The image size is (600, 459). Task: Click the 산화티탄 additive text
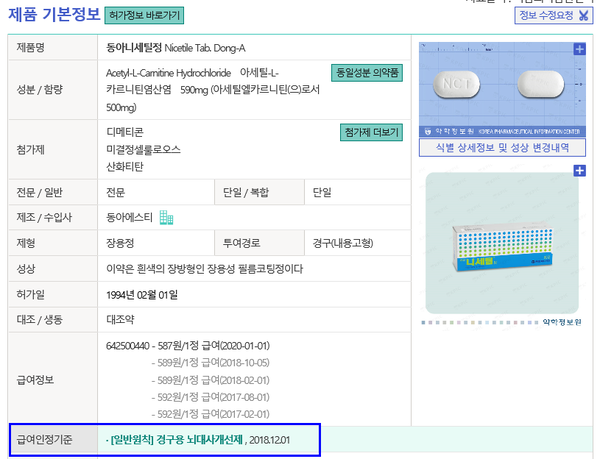tap(125, 167)
